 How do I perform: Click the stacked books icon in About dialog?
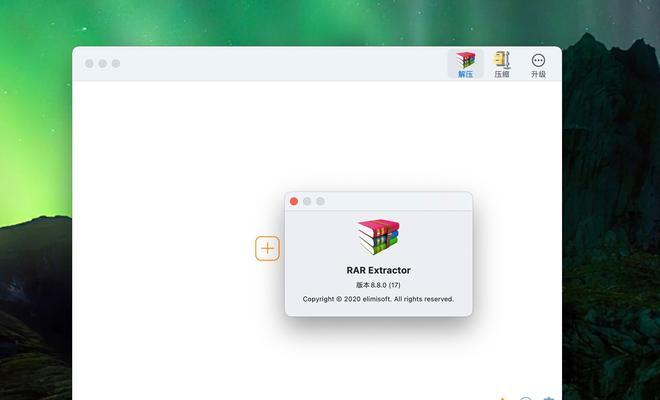[378, 236]
